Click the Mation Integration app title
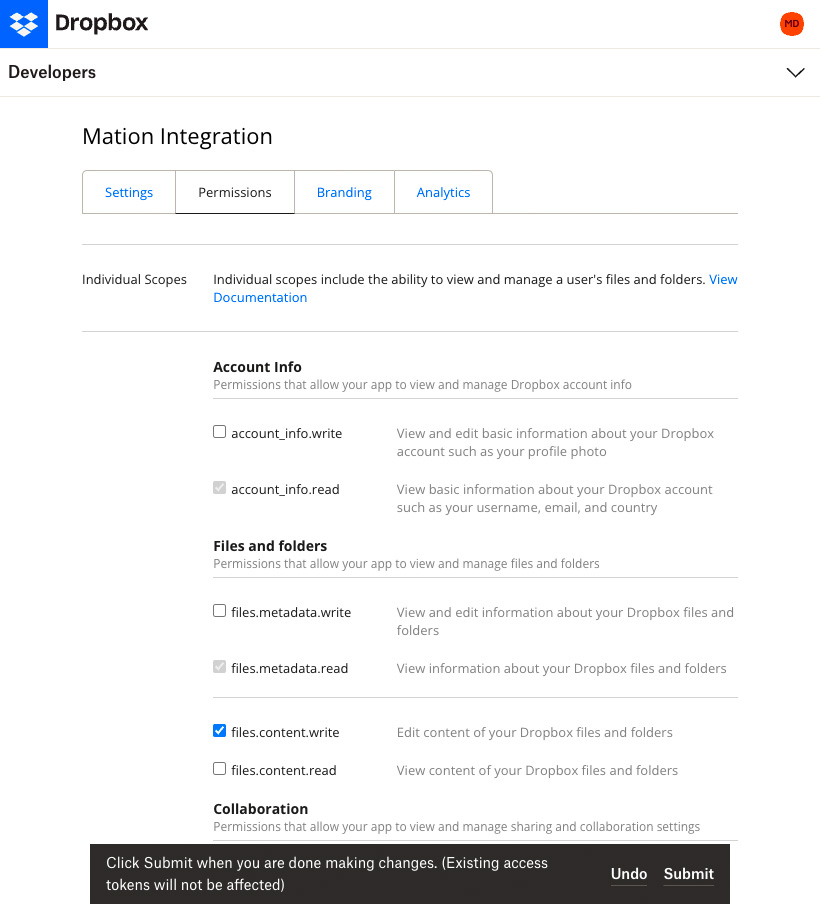The height and width of the screenshot is (920, 820). point(177,136)
